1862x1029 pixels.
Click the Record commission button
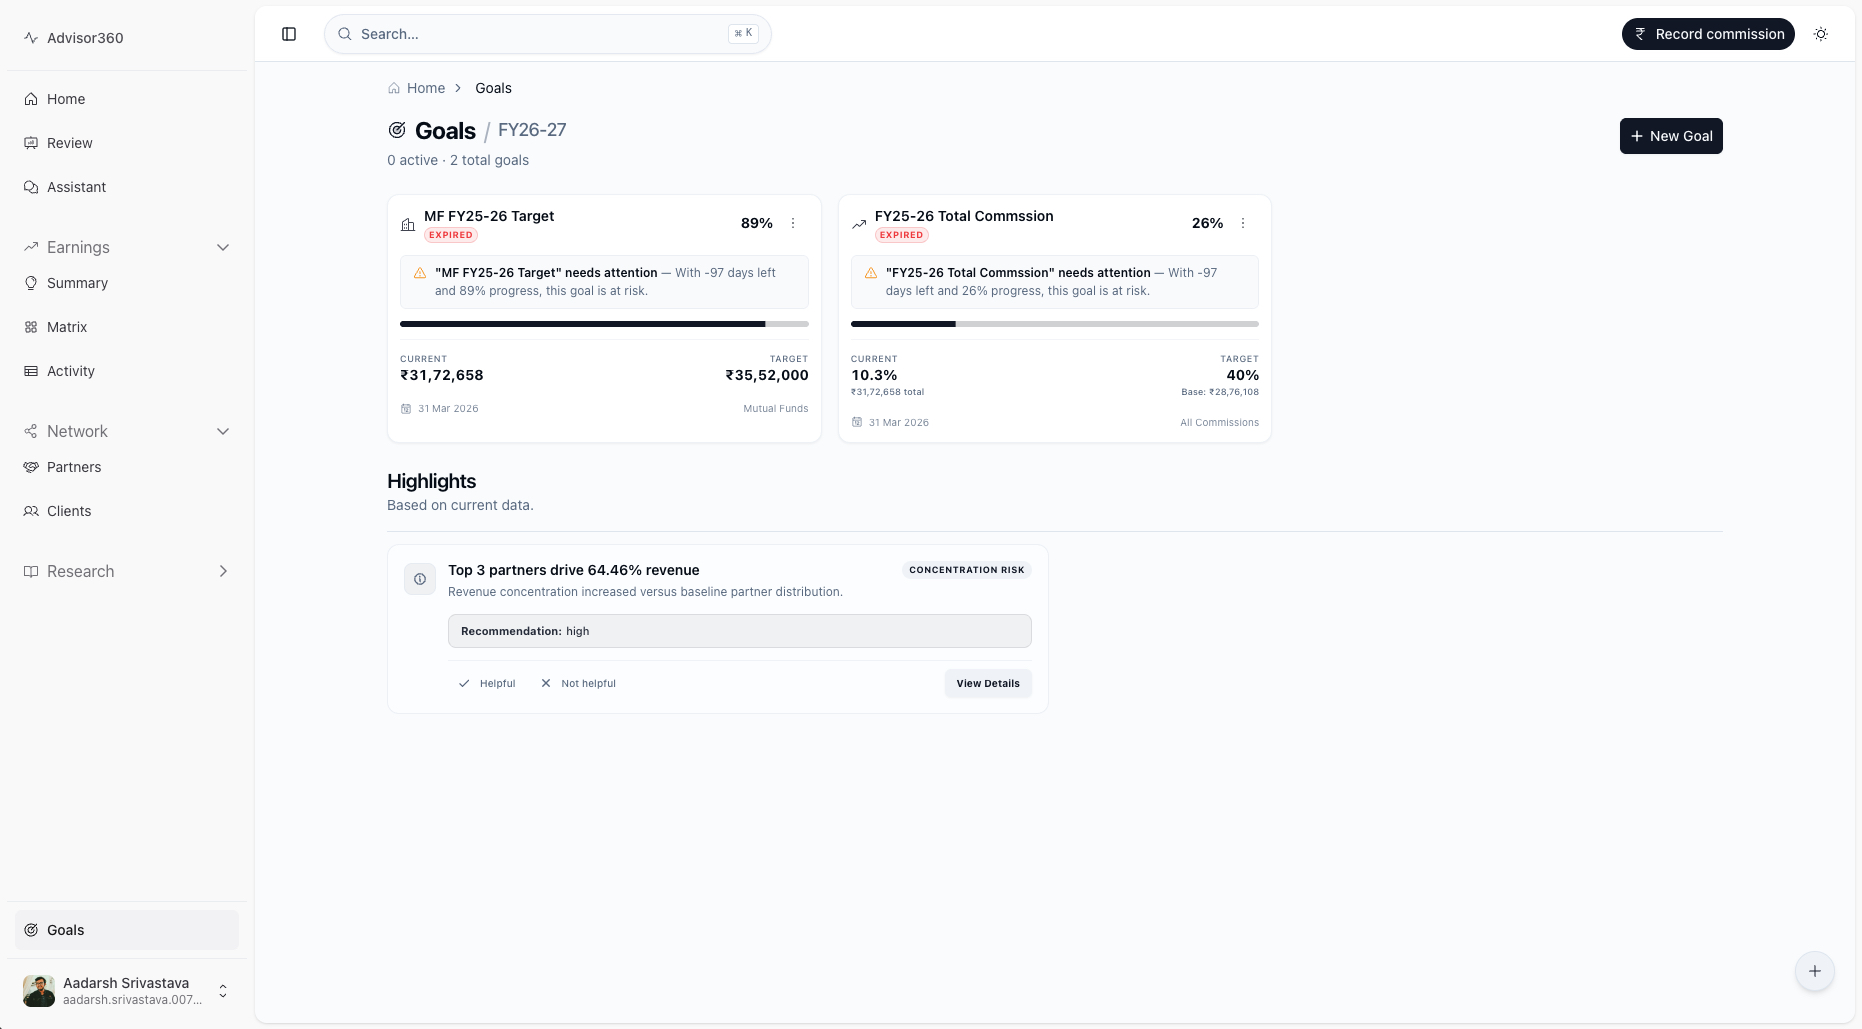pos(1708,34)
